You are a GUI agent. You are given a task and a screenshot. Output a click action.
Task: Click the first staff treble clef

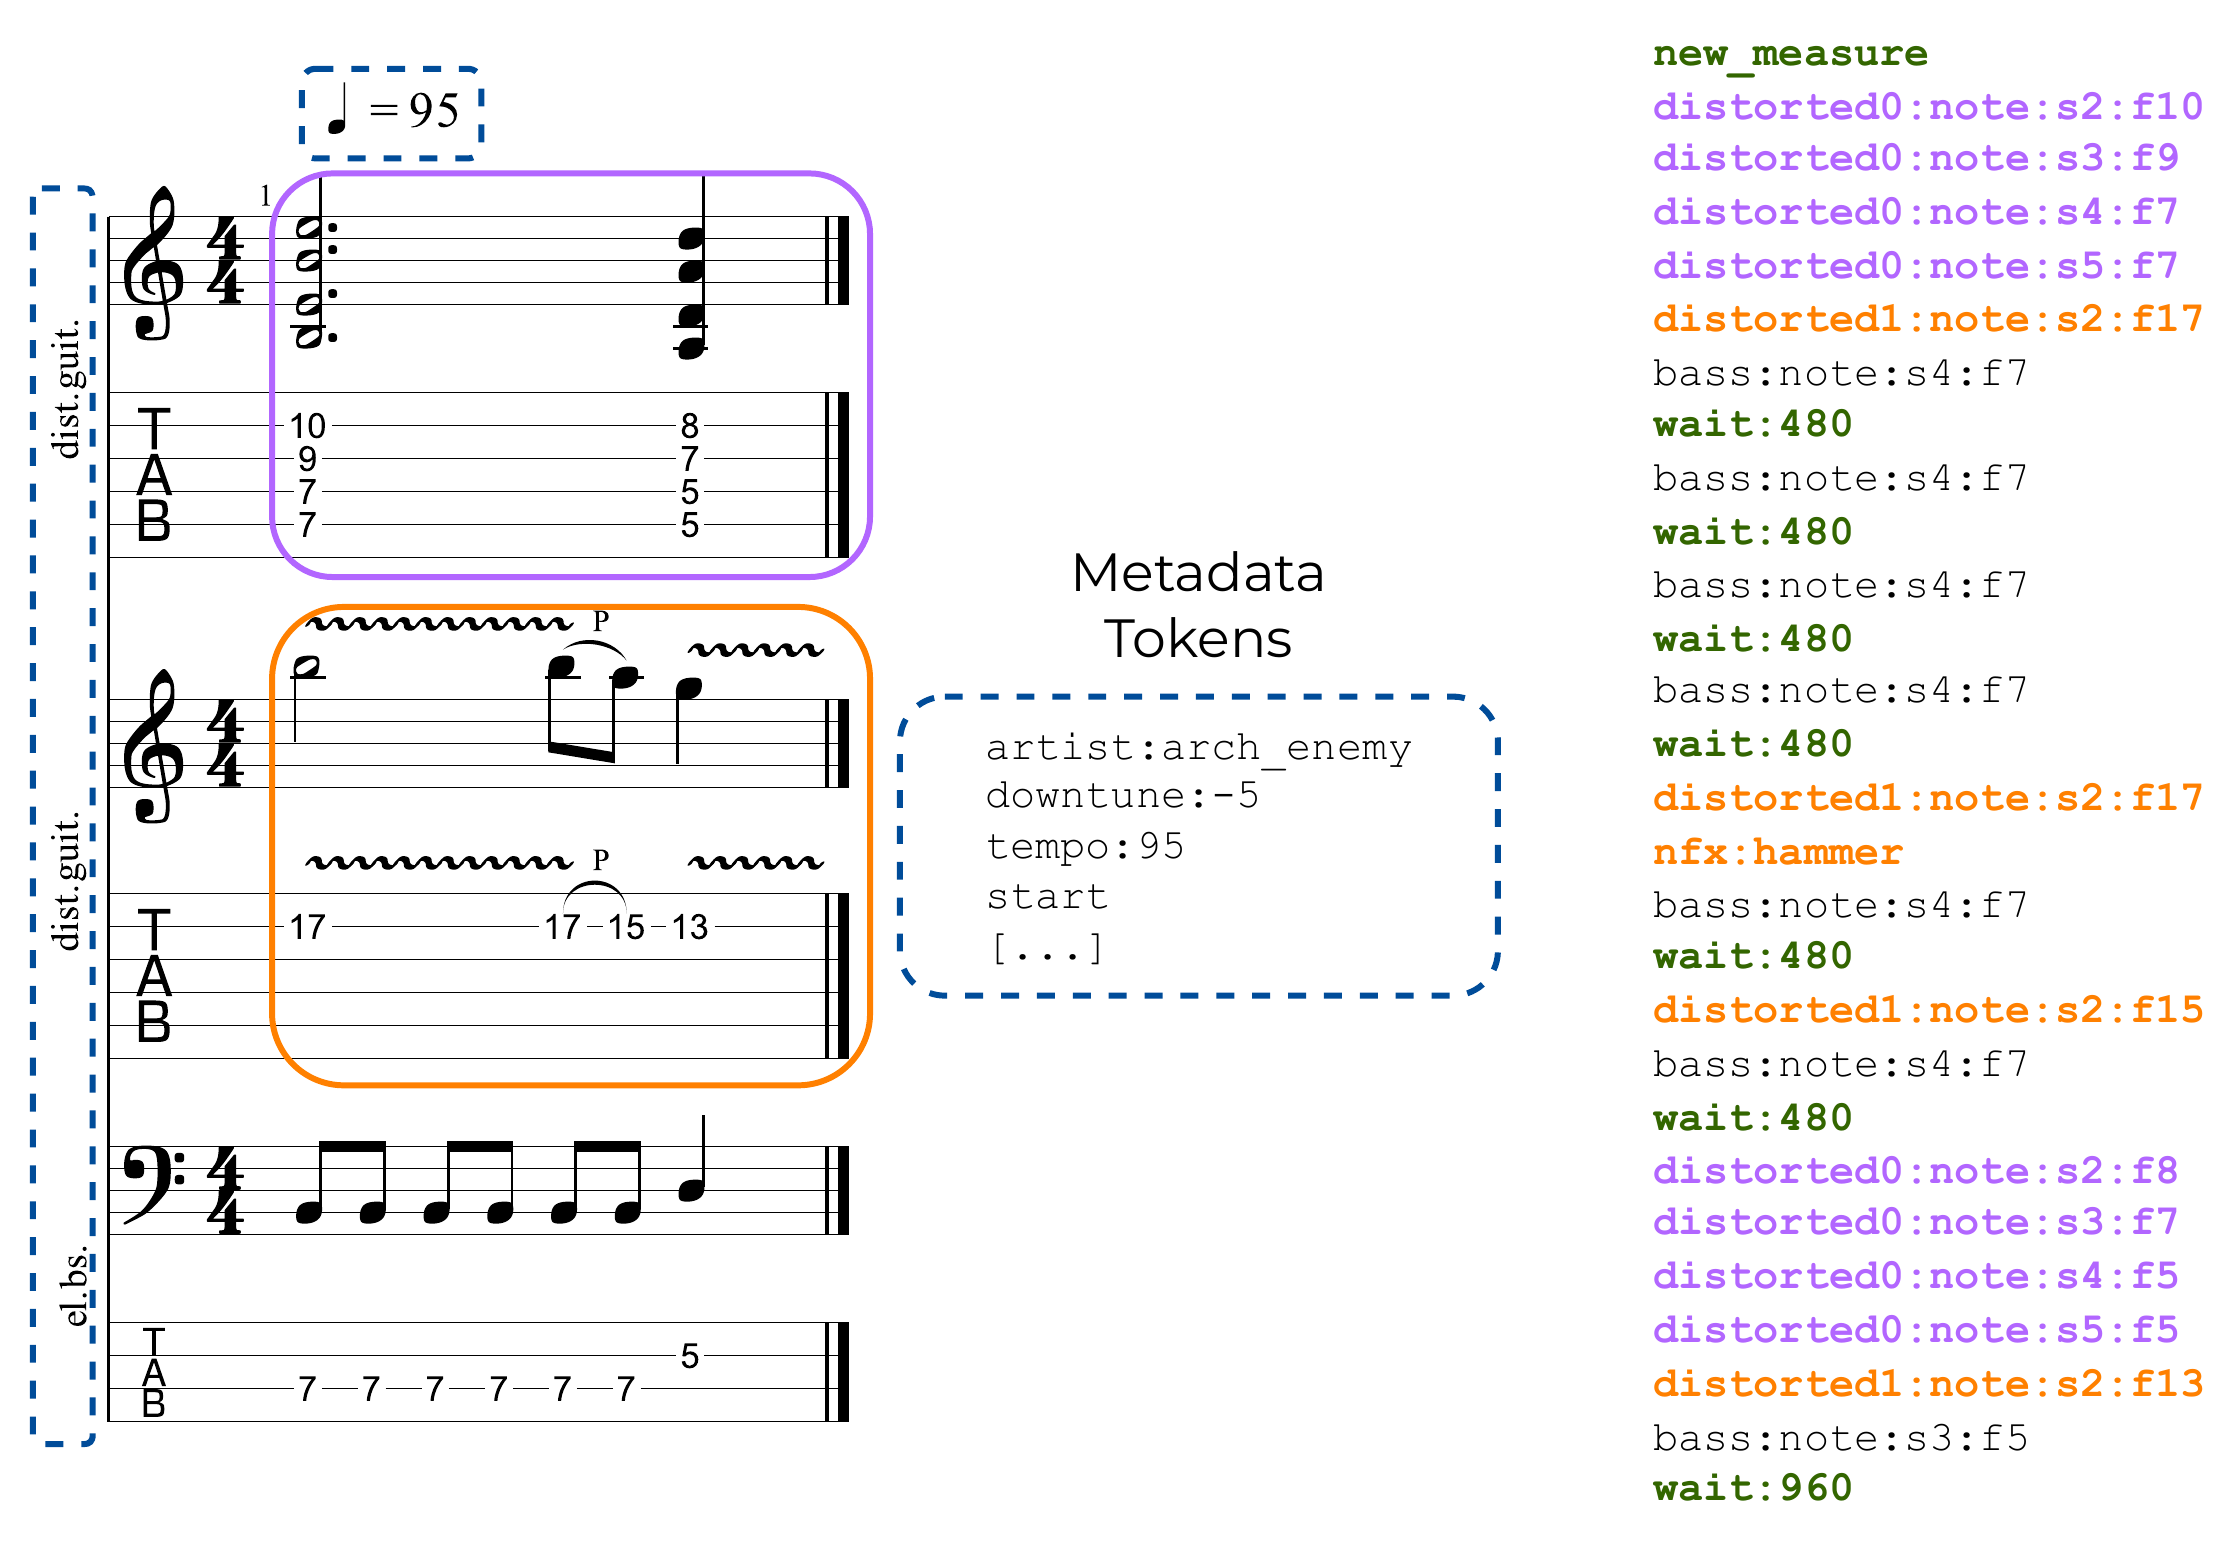click(x=153, y=265)
